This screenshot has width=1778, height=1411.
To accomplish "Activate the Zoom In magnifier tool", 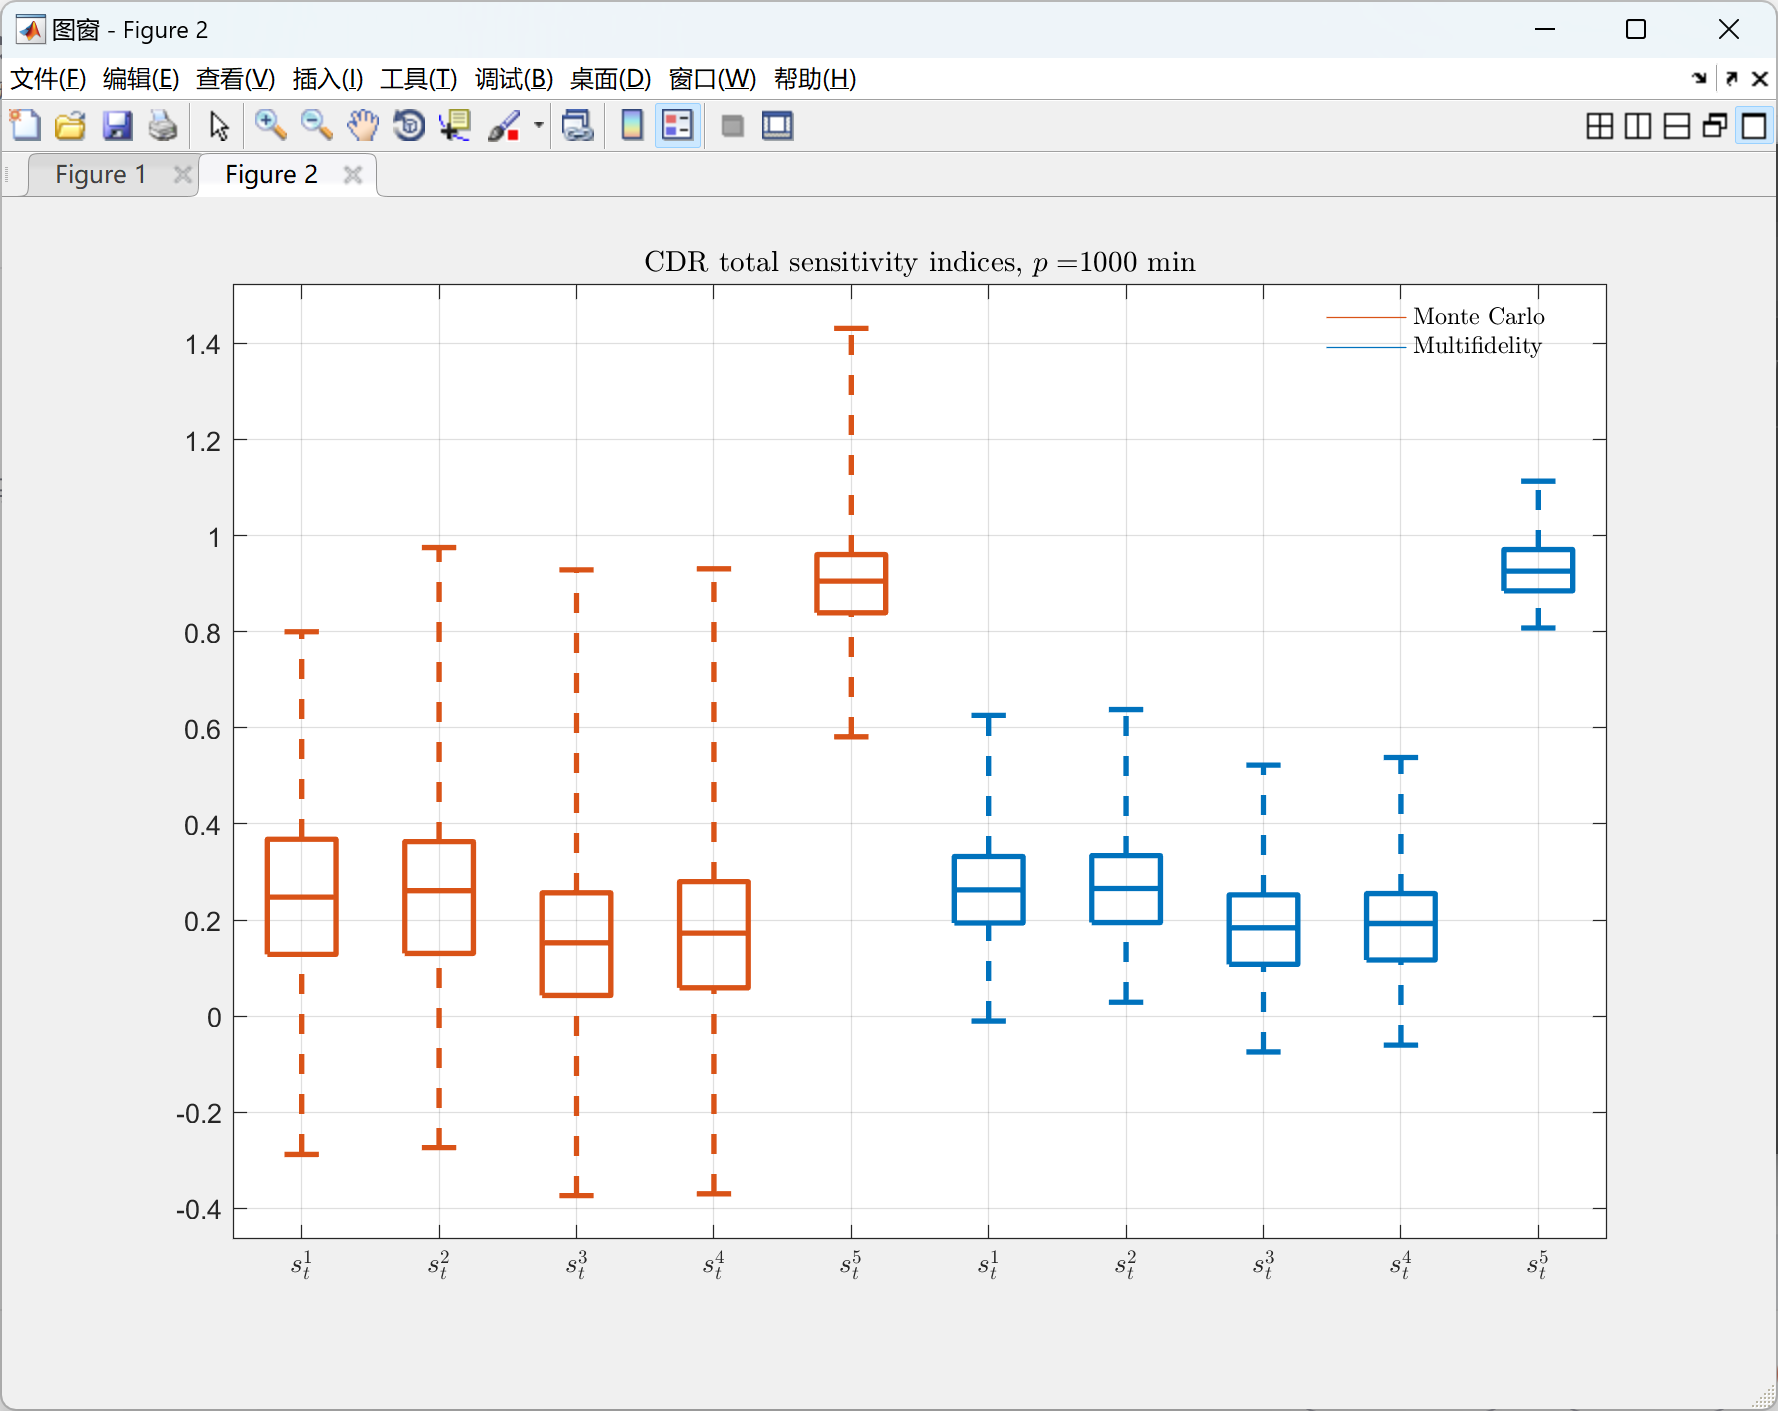I will pos(270,126).
